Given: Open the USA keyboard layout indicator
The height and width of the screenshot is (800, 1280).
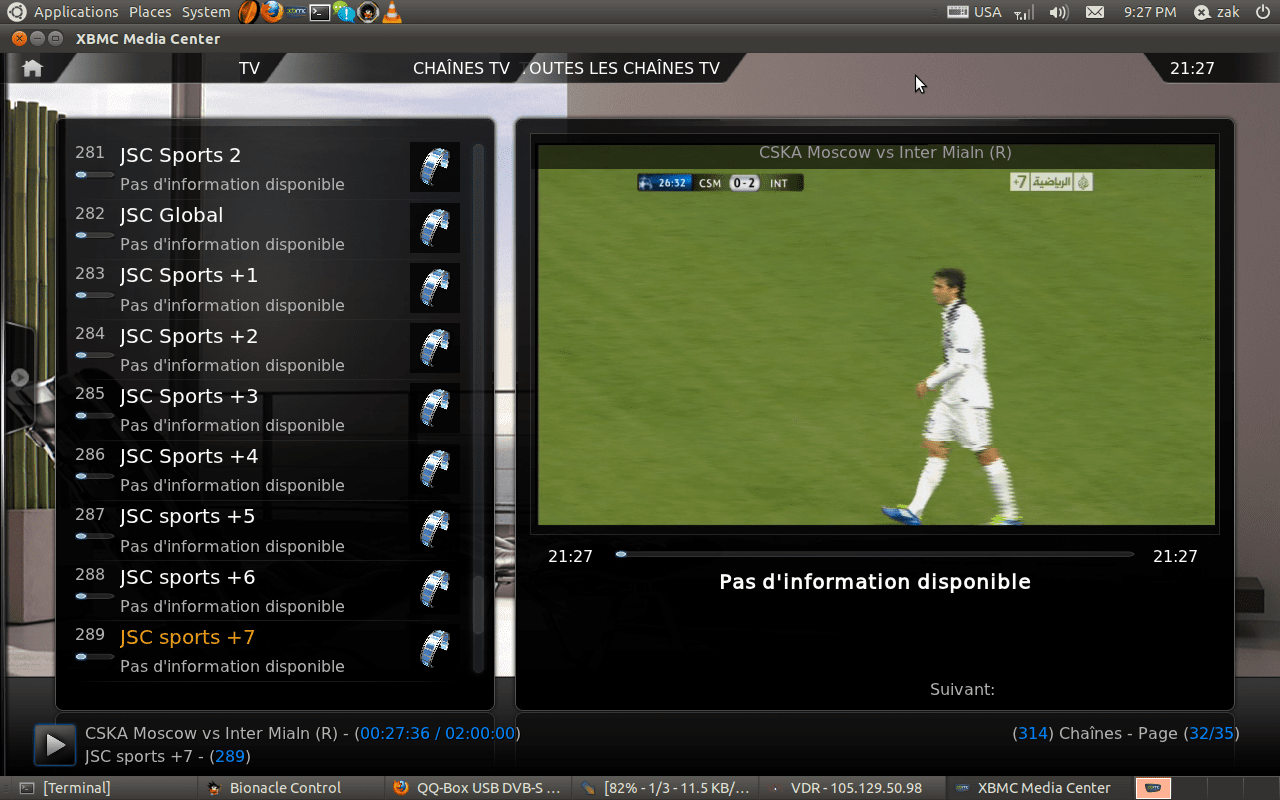Looking at the screenshot, I should [x=974, y=12].
